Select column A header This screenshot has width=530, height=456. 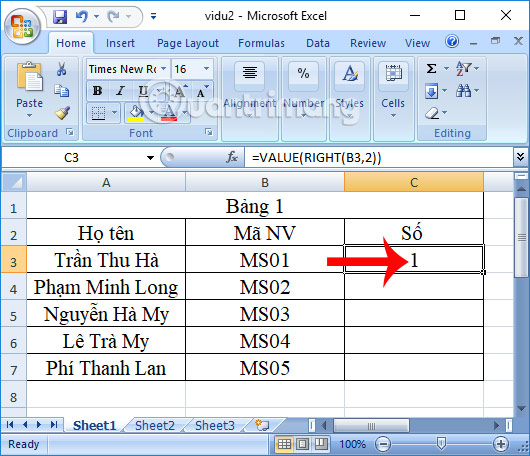[x=106, y=183]
